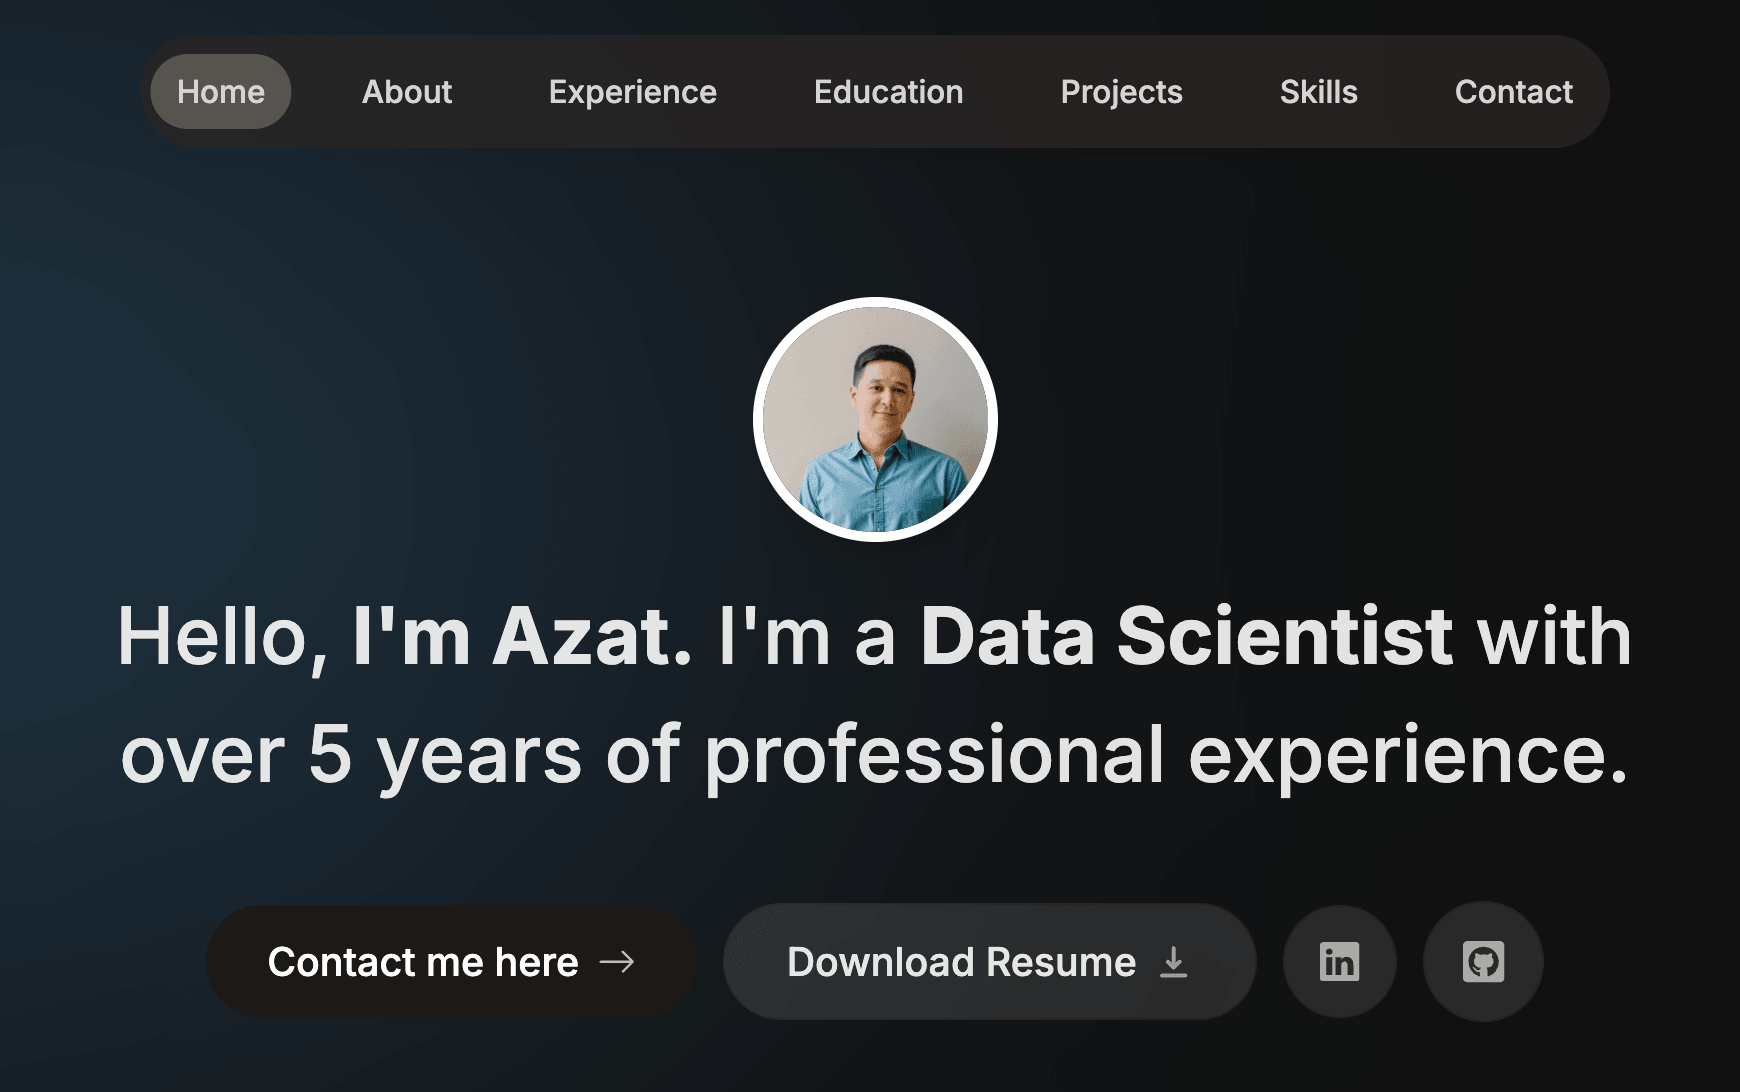1740x1092 pixels.
Task: Jump to the Projects section
Action: [x=1122, y=92]
